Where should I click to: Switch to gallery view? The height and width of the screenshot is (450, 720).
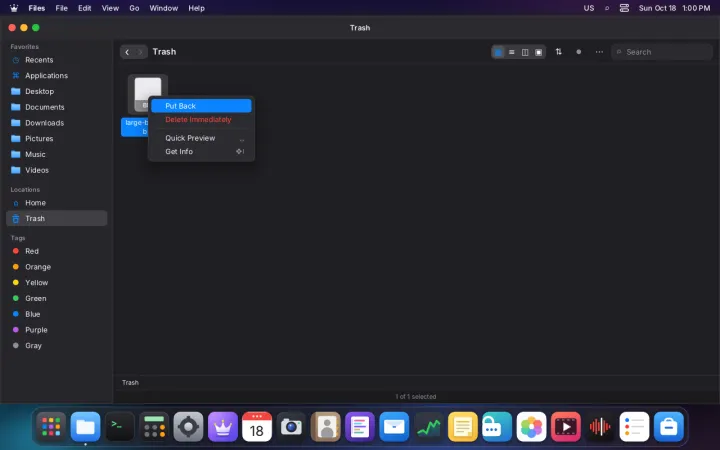539,52
